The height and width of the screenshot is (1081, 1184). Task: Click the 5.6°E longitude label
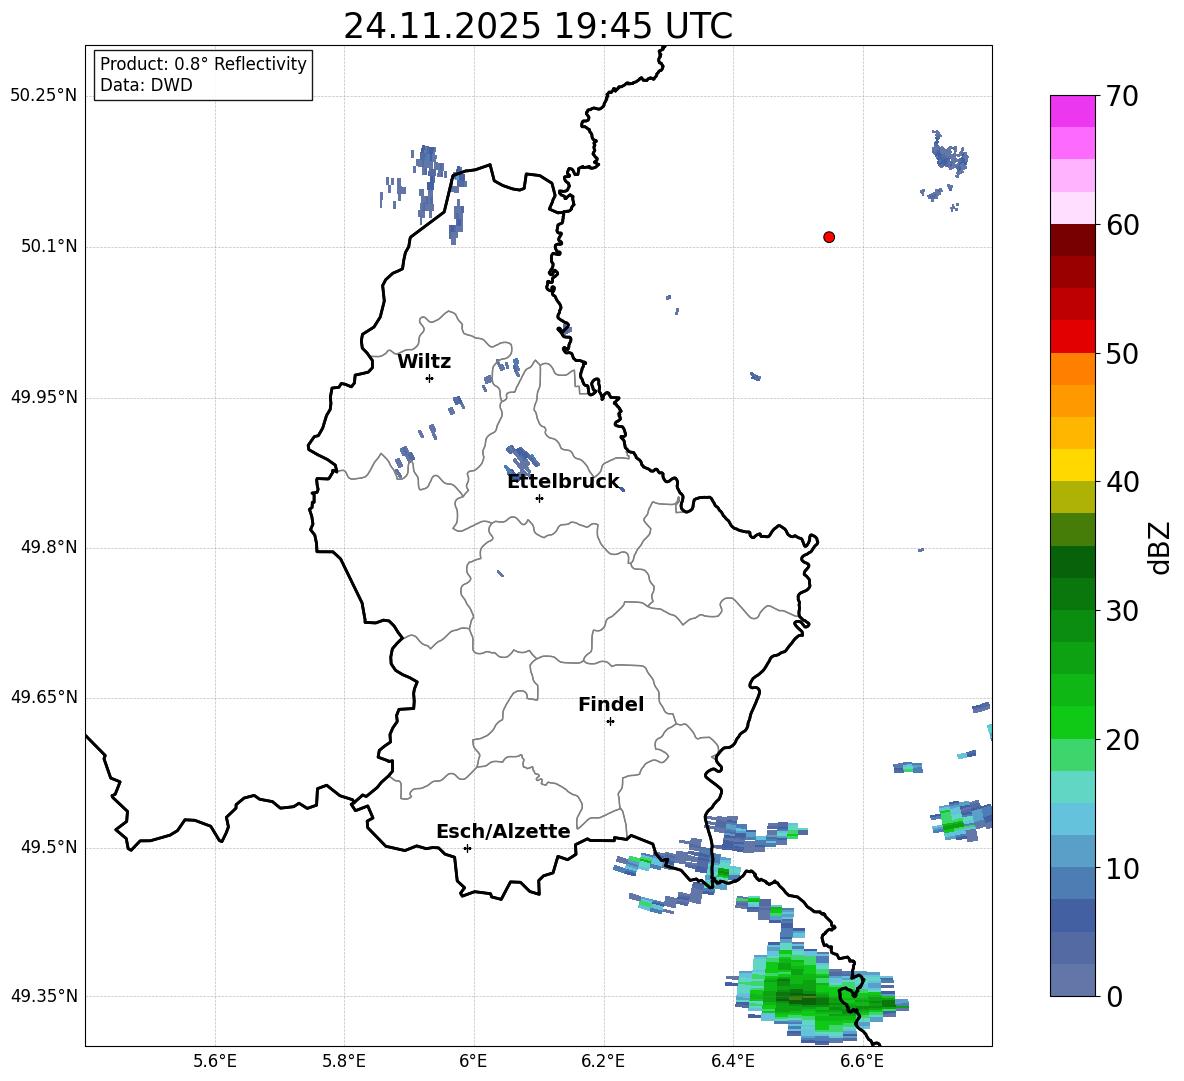(215, 1061)
